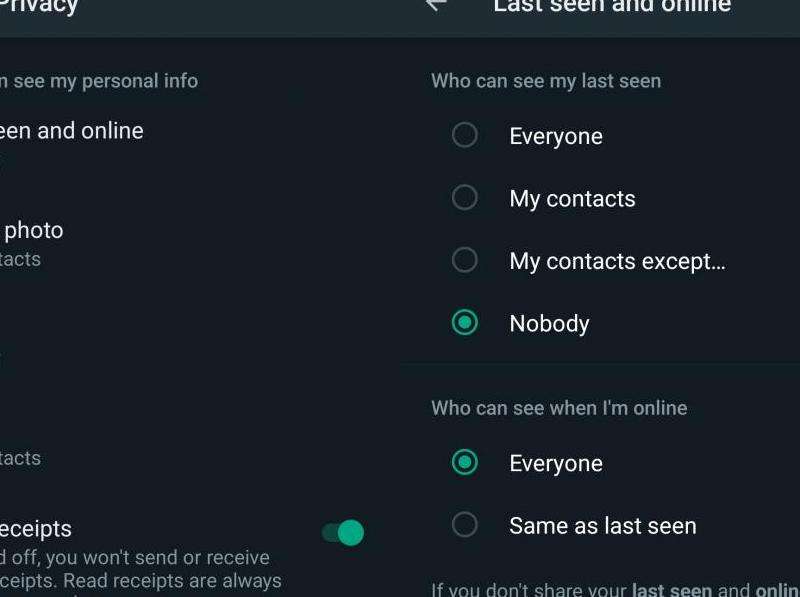The height and width of the screenshot is (597, 800).
Task: Click the 'My contacts except…' label text
Action: 617,262
